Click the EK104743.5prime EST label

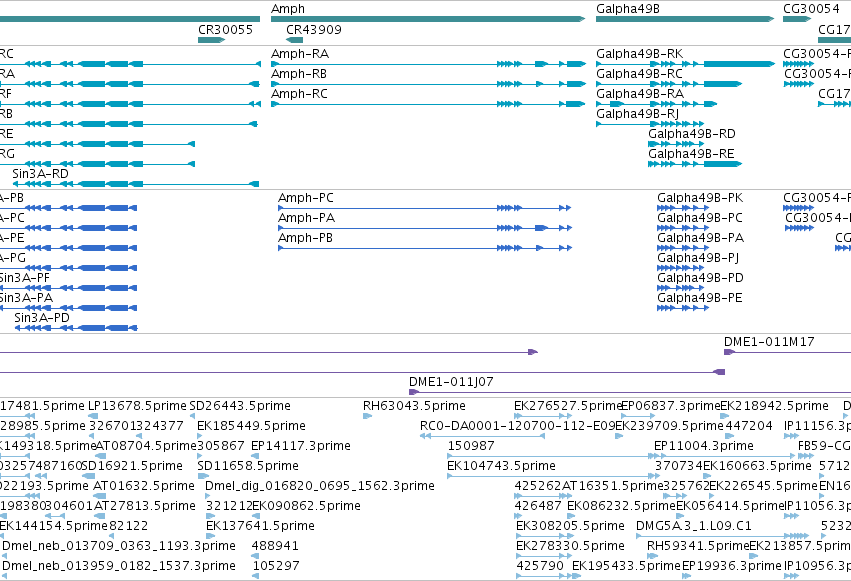click(501, 466)
